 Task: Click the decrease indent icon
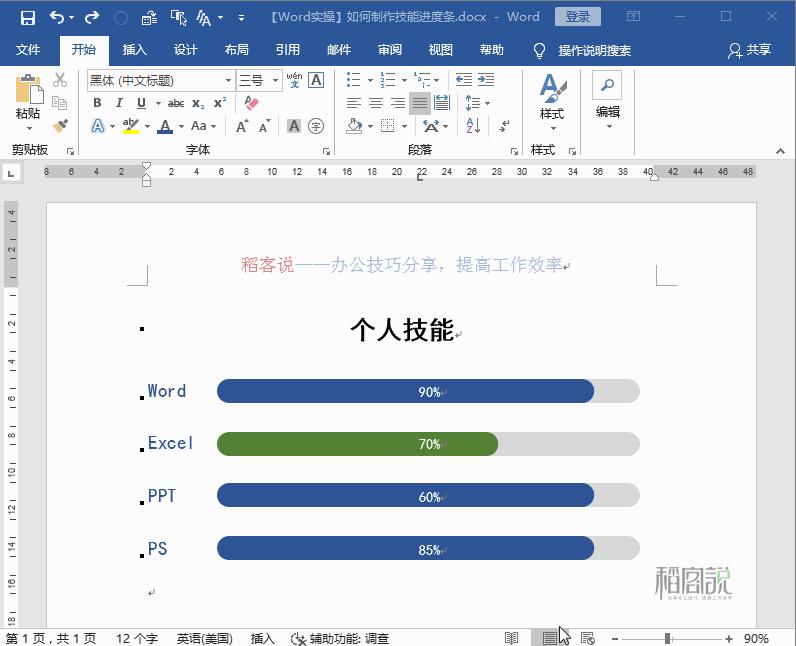[463, 80]
